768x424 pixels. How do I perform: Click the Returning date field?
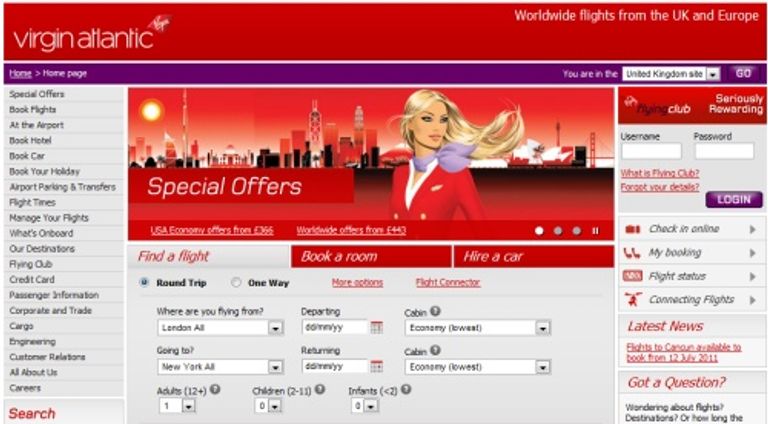pyautogui.click(x=335, y=366)
